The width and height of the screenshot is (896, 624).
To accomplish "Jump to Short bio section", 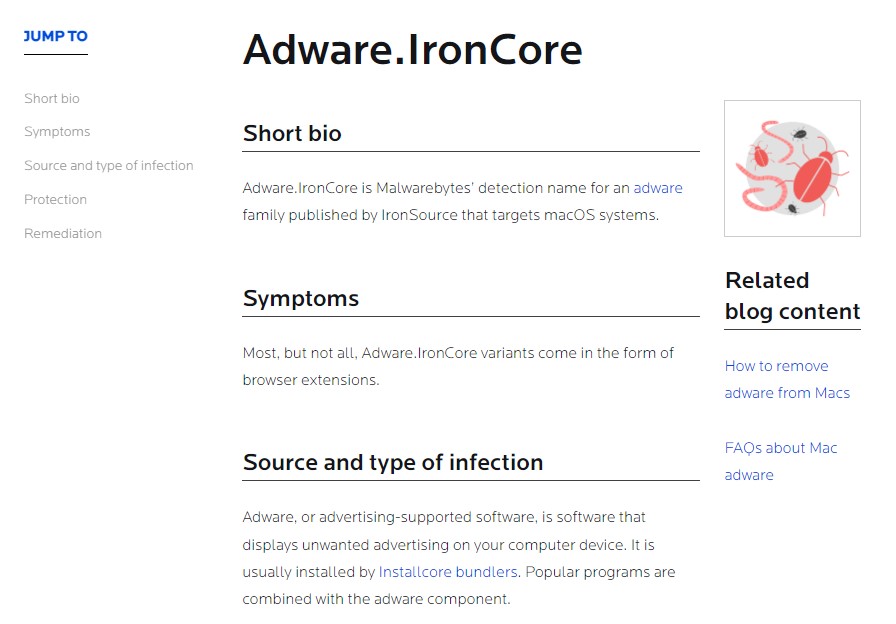I will click(52, 98).
